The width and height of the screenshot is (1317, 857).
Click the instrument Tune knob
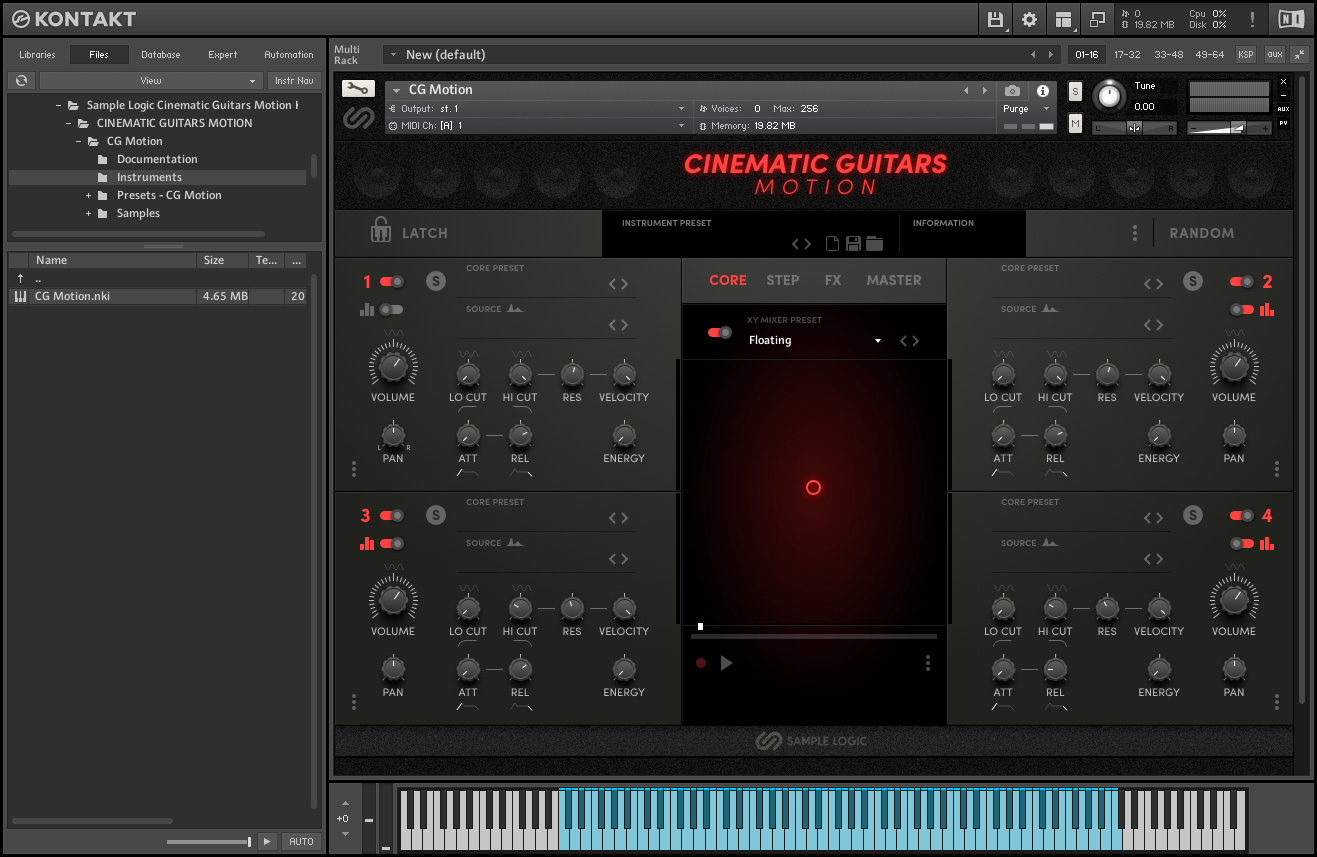[x=1108, y=96]
